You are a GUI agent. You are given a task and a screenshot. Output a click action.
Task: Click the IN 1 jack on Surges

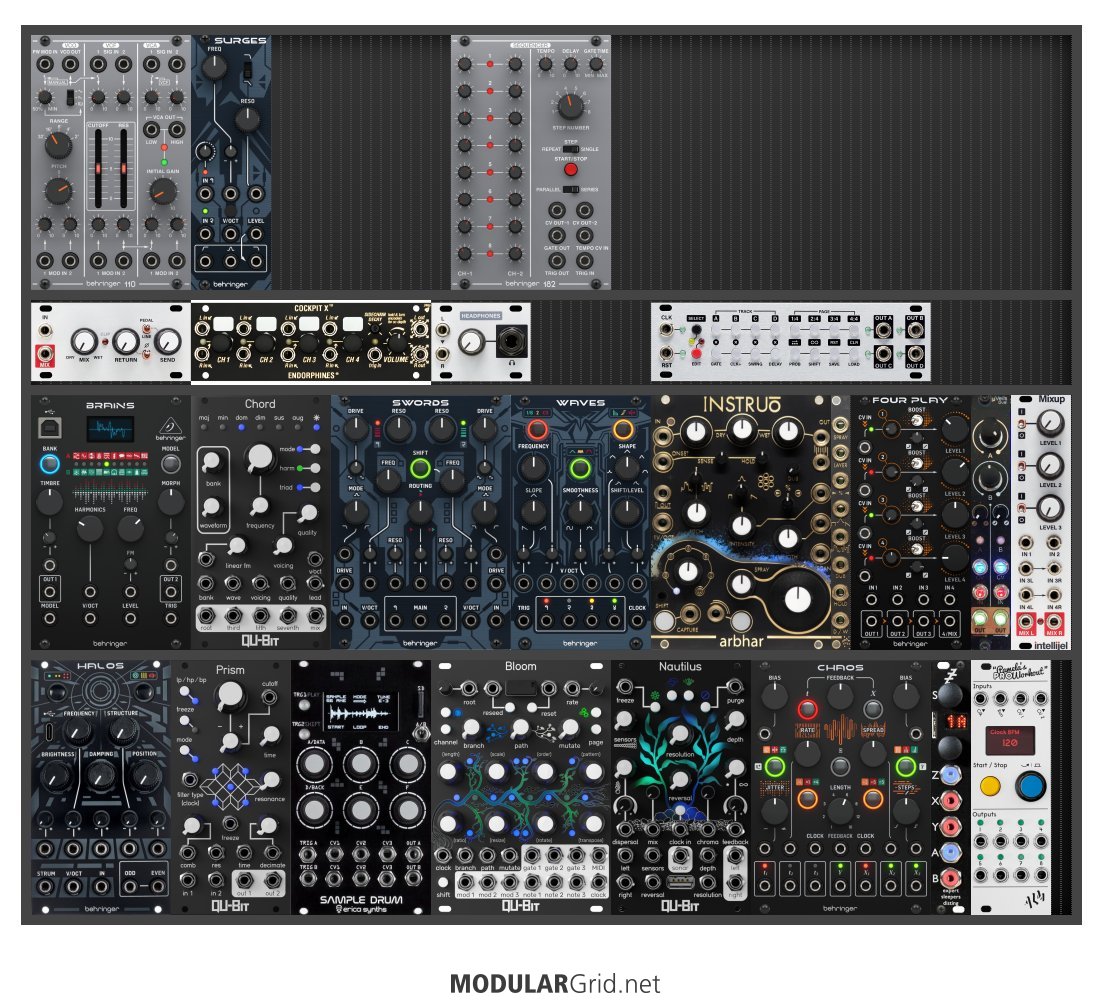206,194
